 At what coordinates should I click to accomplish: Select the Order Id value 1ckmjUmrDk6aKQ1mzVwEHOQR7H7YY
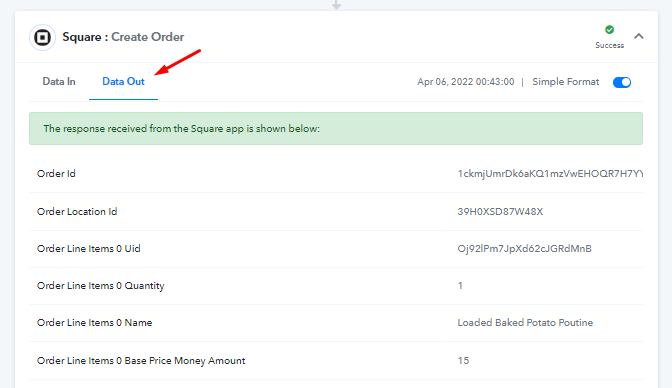point(550,174)
